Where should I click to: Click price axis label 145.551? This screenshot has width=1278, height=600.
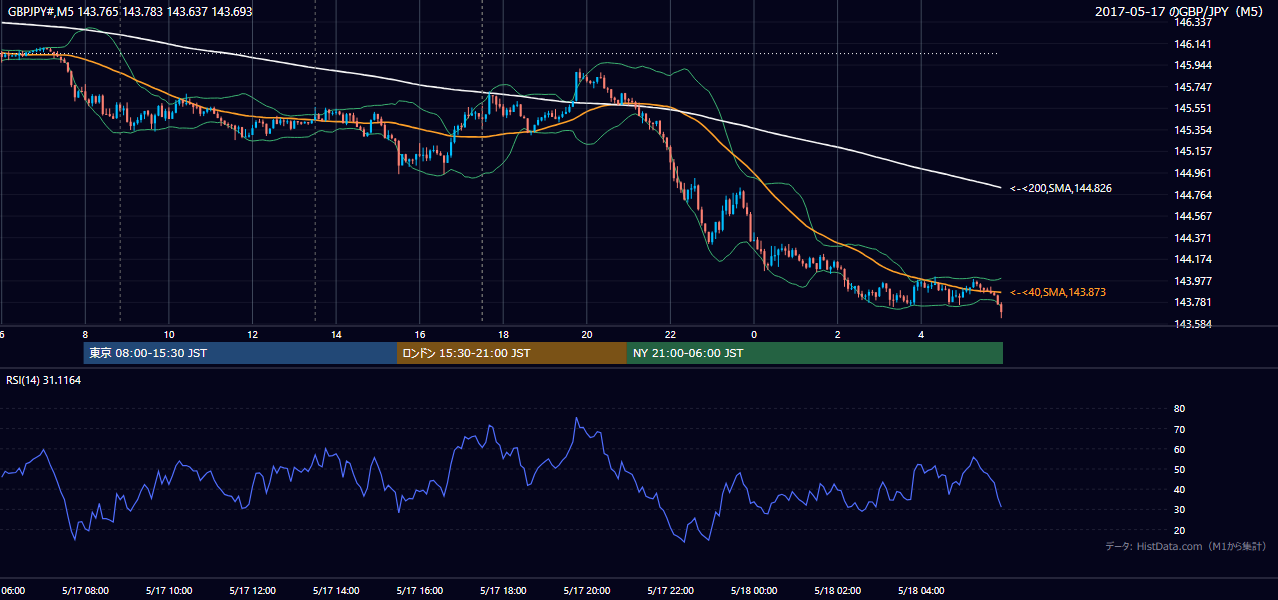(1192, 108)
